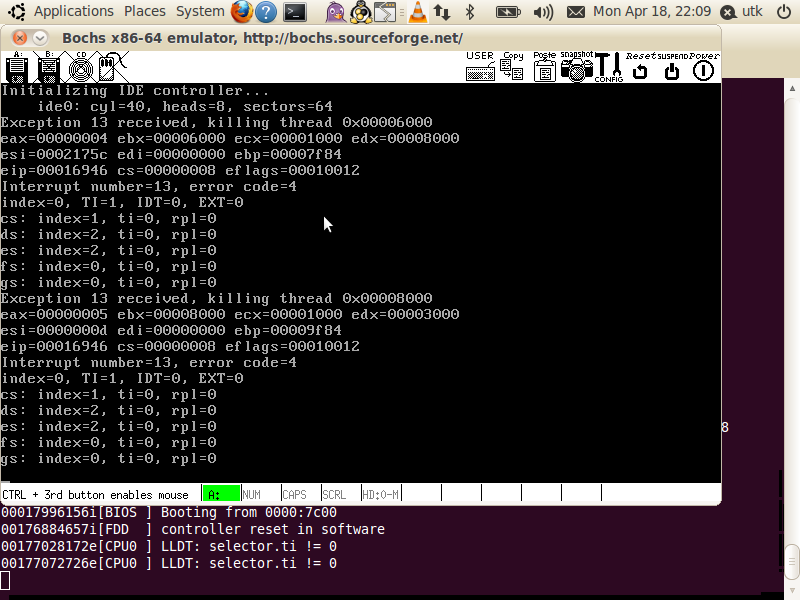
Task: Click the CAPS status bar indicator
Action: [301, 494]
